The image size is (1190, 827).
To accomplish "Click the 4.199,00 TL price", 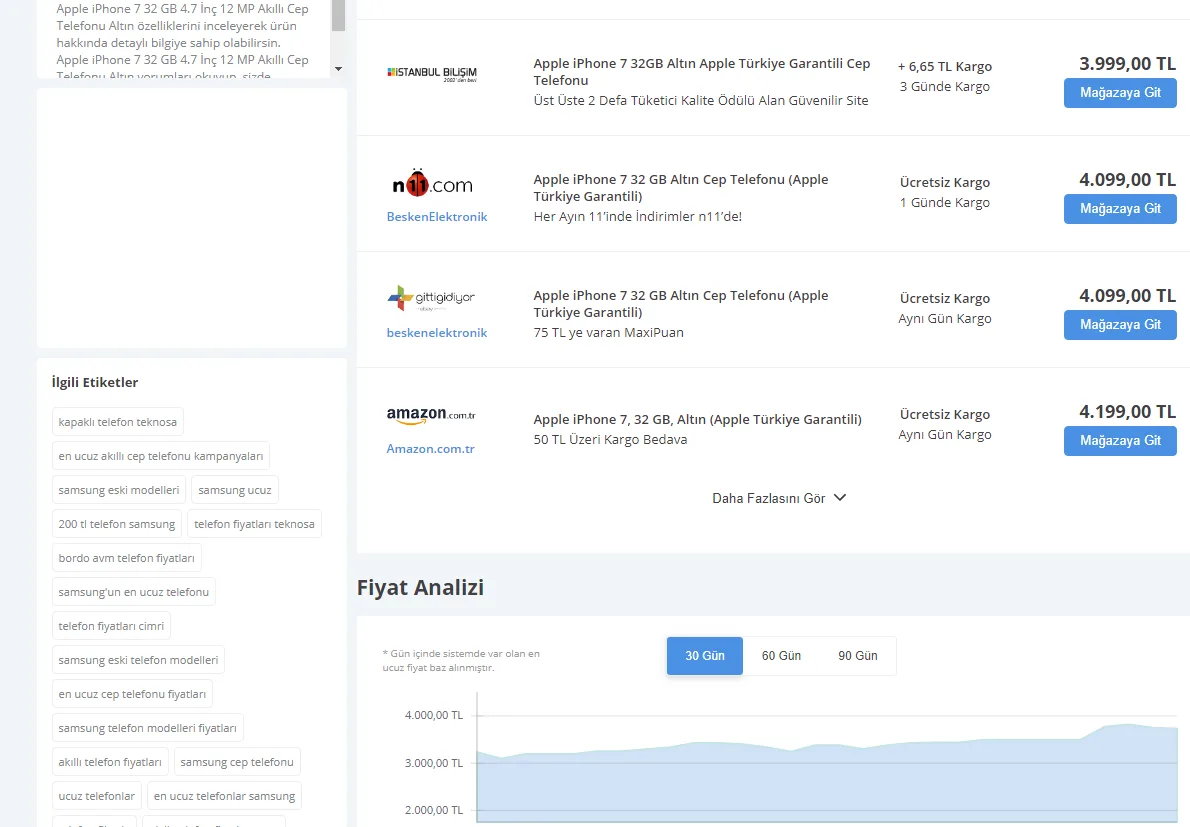I will coord(1127,412).
